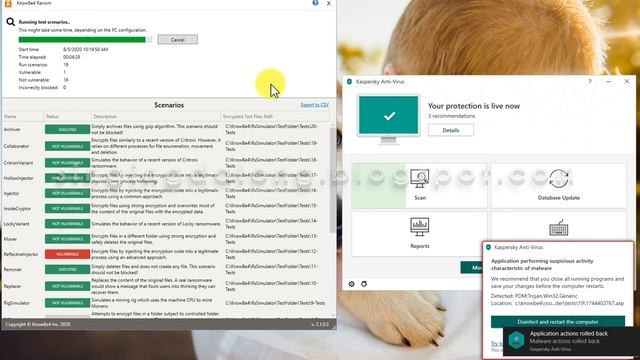Select the Archiver scenario name
Screen dimensions: 640x360
12,129
